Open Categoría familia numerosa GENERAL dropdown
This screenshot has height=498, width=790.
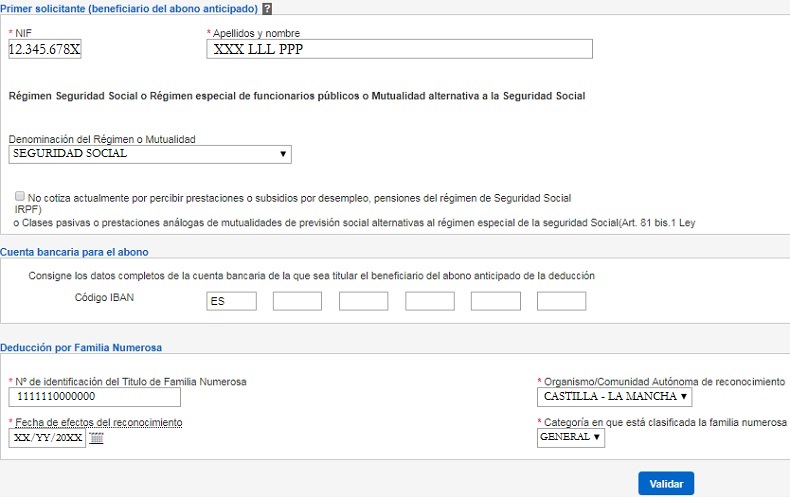tap(570, 438)
